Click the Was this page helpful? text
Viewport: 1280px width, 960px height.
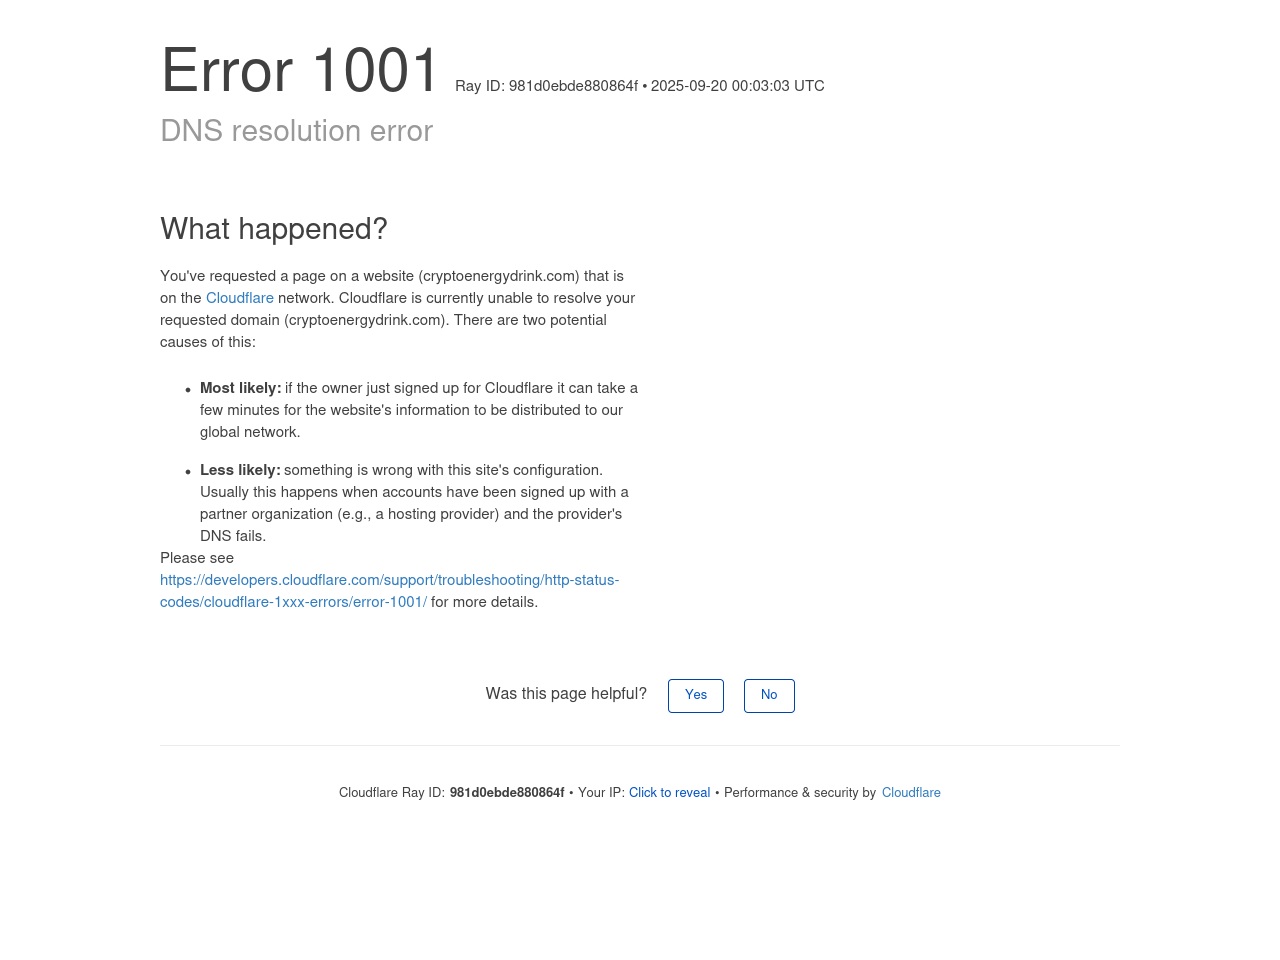point(566,694)
